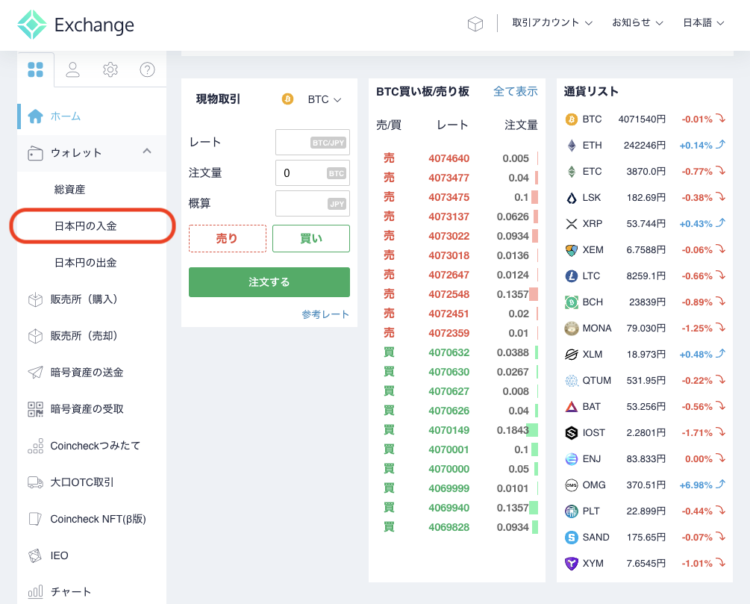Screen dimensions: 750x604
Task: Click 全て表示 in order book
Action: coord(516,91)
